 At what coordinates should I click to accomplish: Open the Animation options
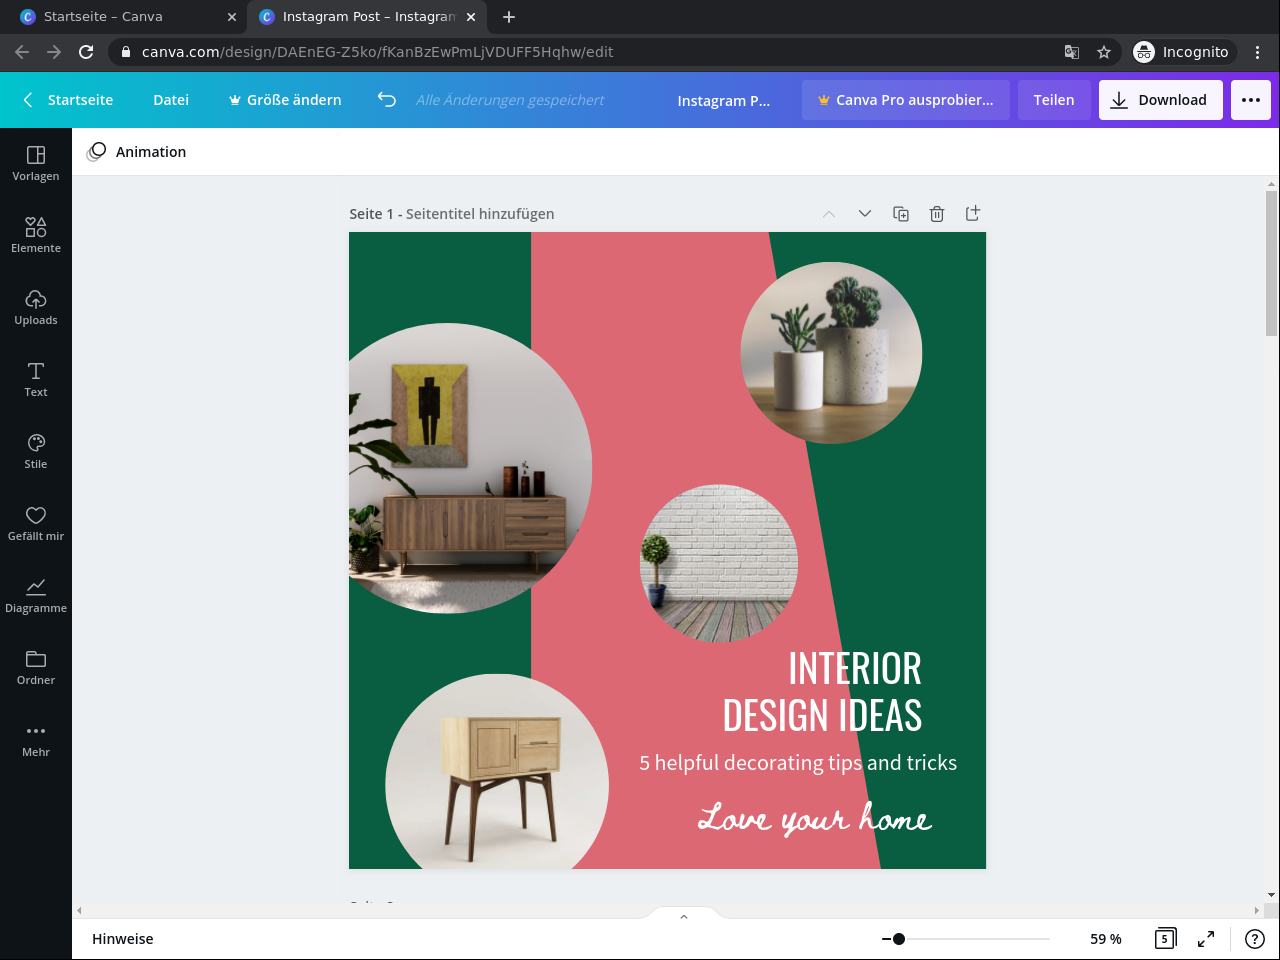point(137,152)
